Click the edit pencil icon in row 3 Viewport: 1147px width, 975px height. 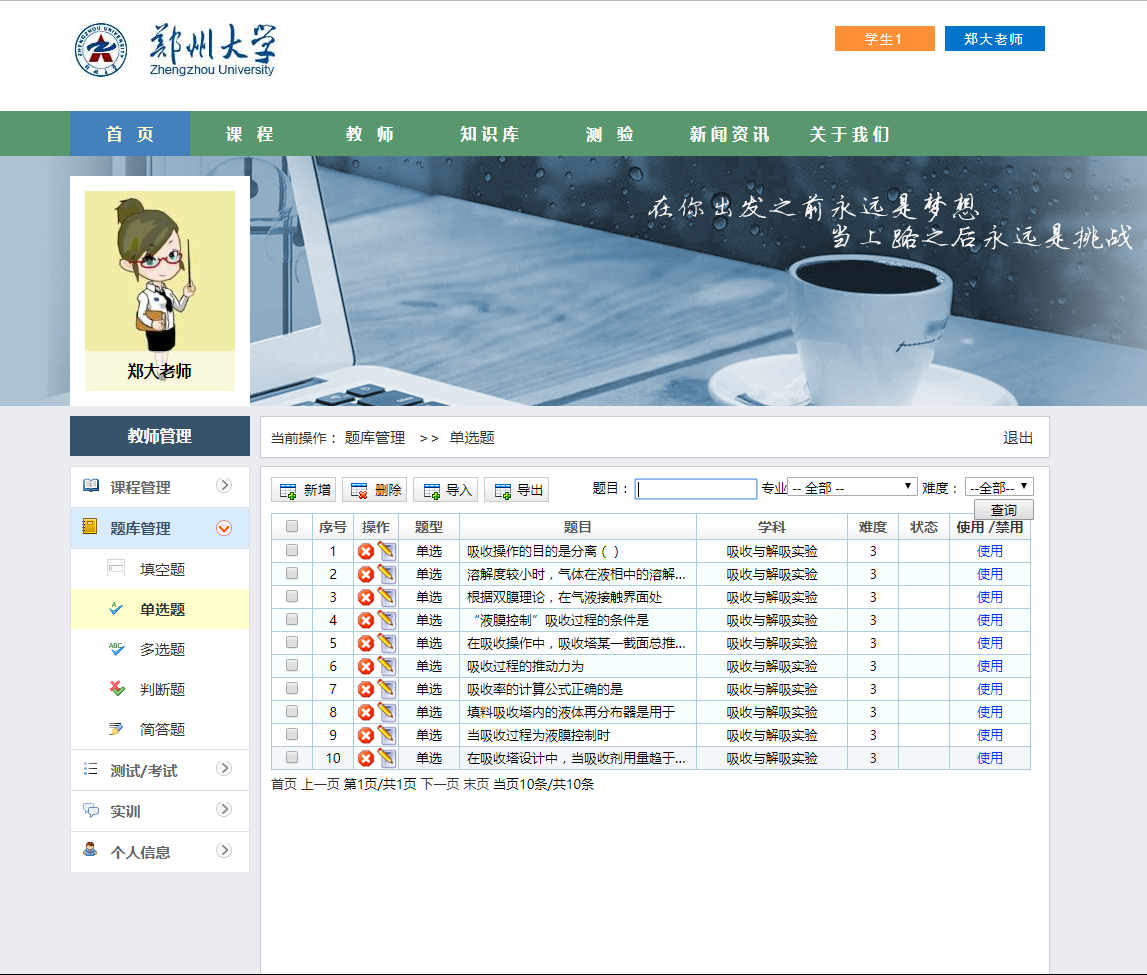tap(387, 597)
